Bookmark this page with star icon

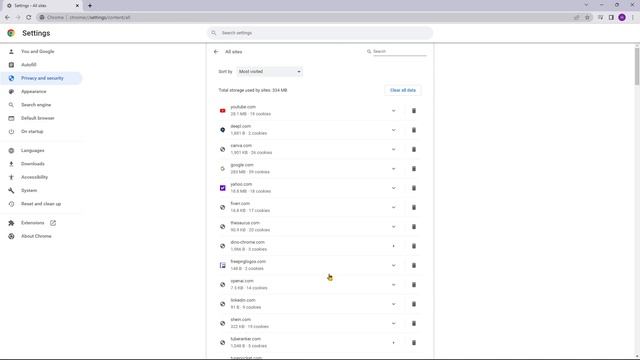(x=587, y=18)
